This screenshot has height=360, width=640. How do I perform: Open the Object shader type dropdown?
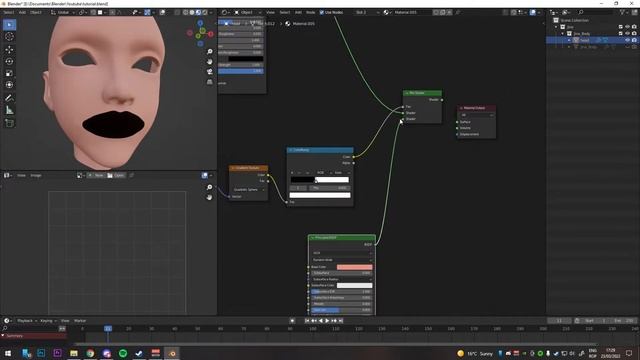(247, 13)
